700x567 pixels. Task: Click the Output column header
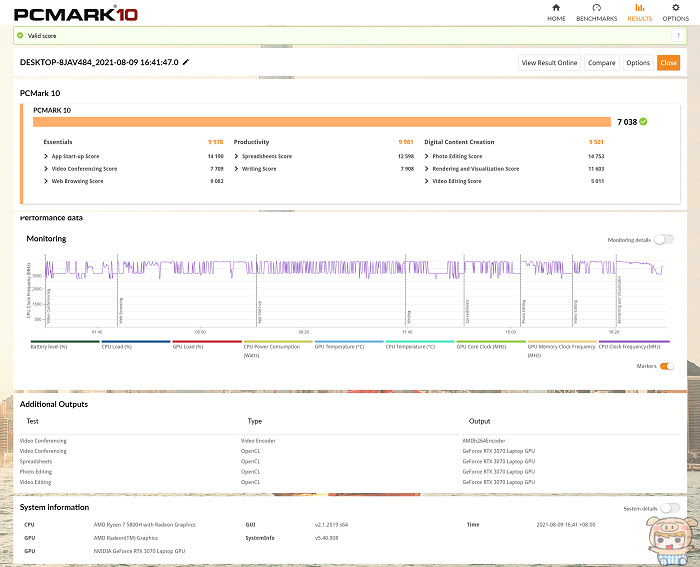pos(479,421)
